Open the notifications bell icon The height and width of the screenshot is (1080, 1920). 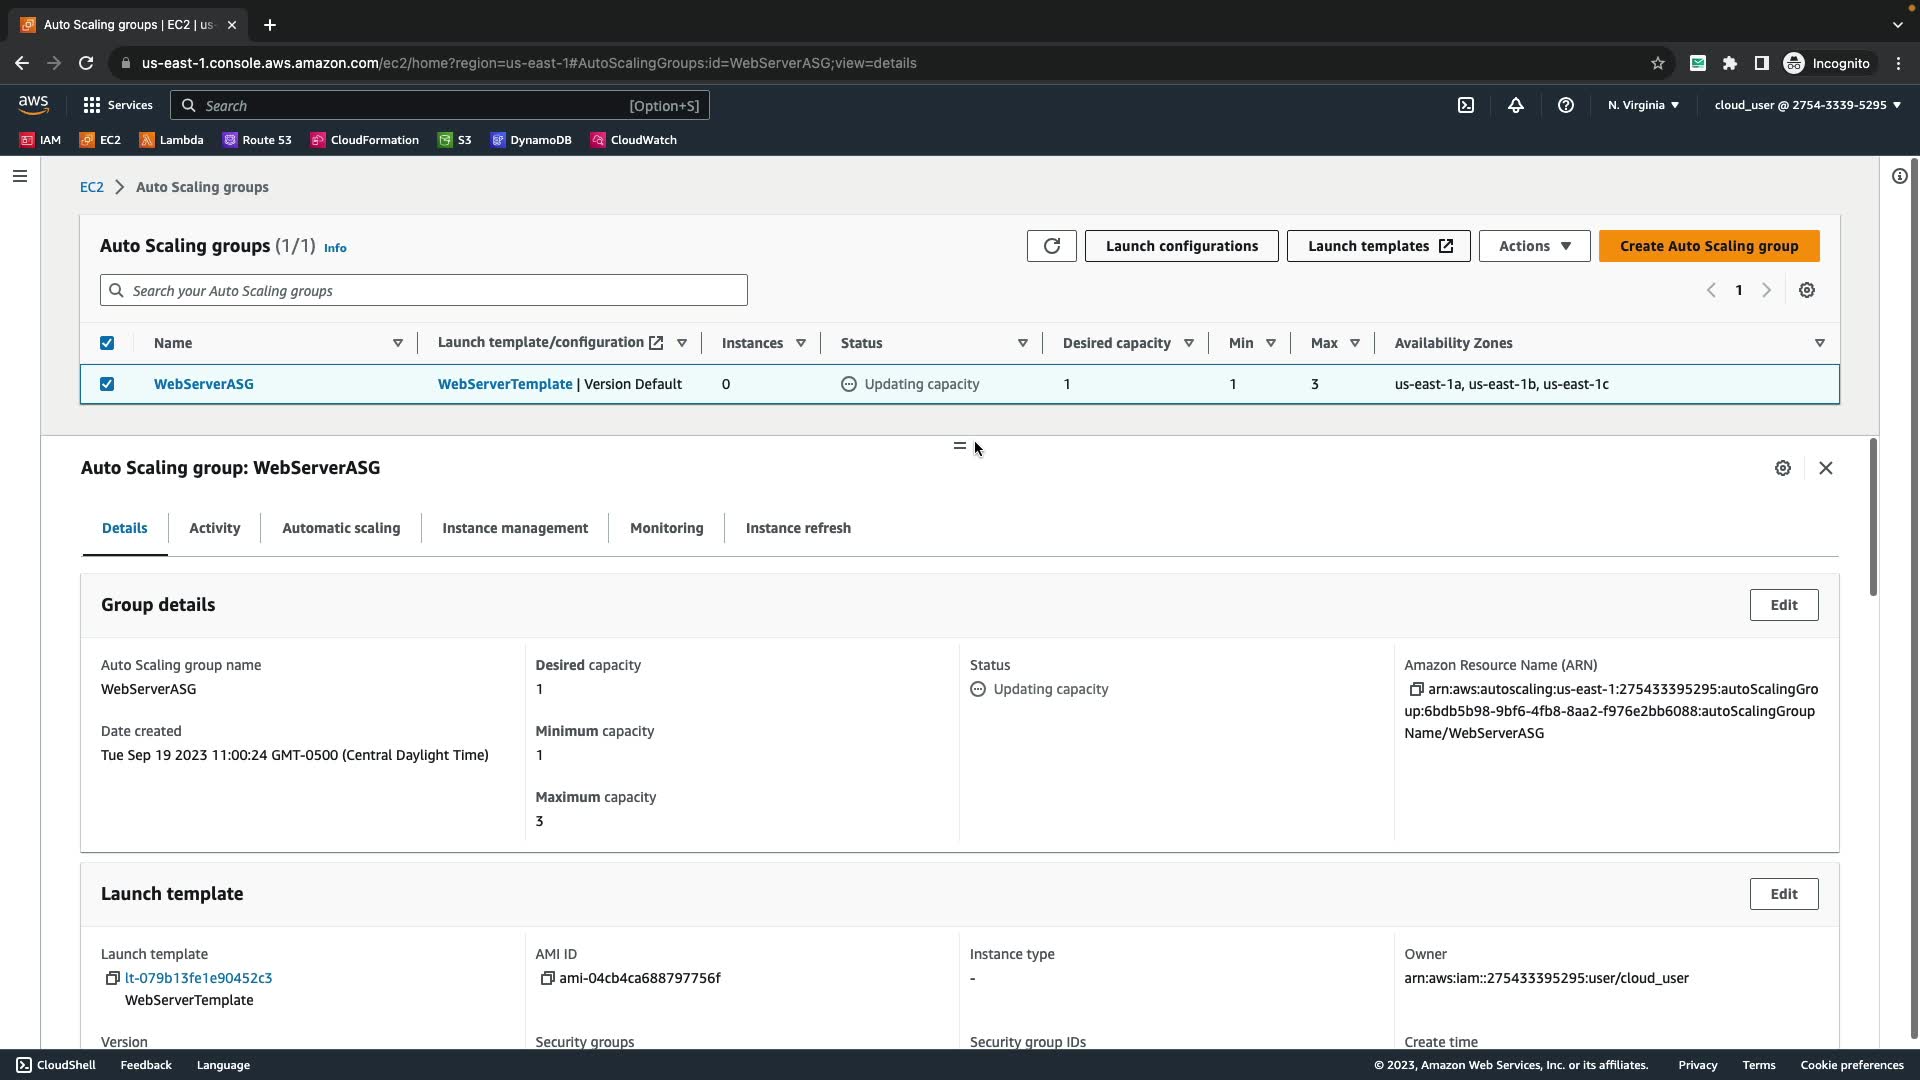click(x=1515, y=105)
